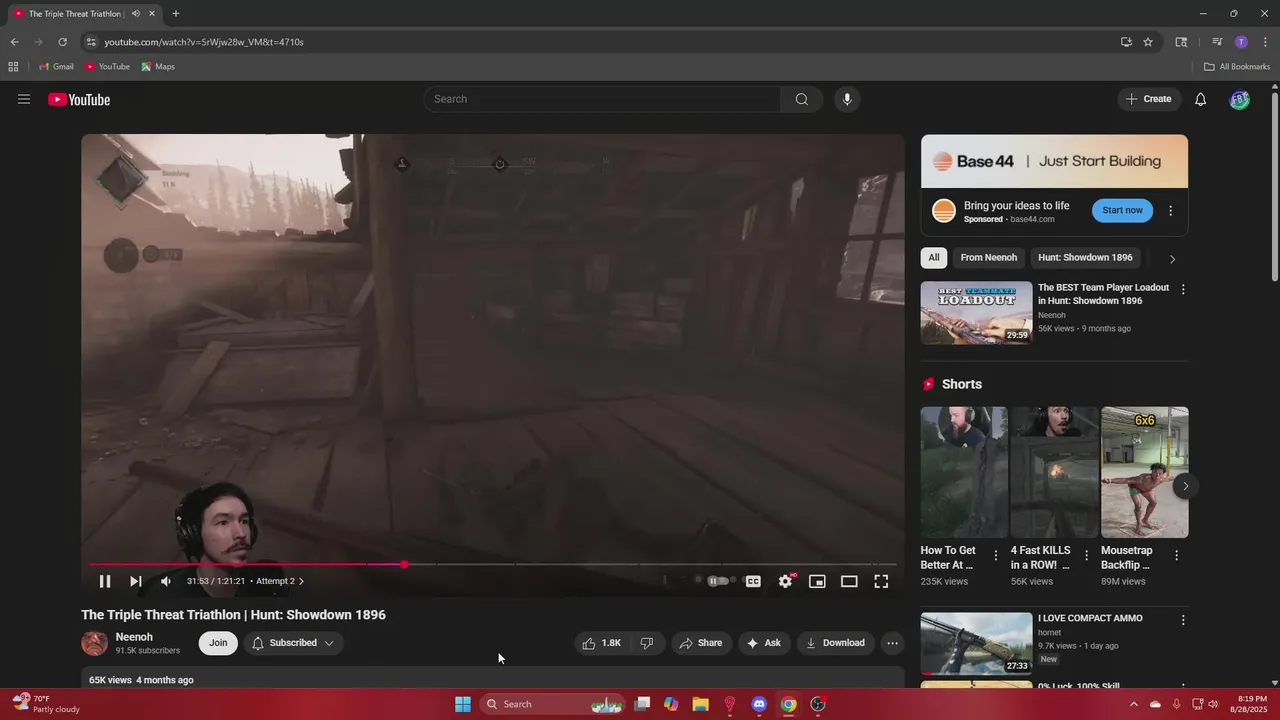Share this video
Viewport: 1280px width, 720px height.
[x=701, y=643]
